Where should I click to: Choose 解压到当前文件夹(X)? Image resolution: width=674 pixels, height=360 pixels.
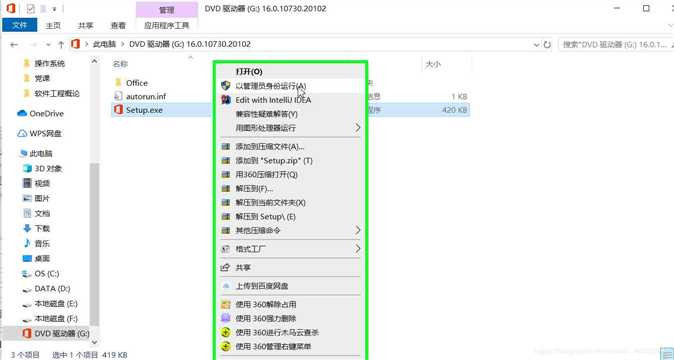[290, 203]
